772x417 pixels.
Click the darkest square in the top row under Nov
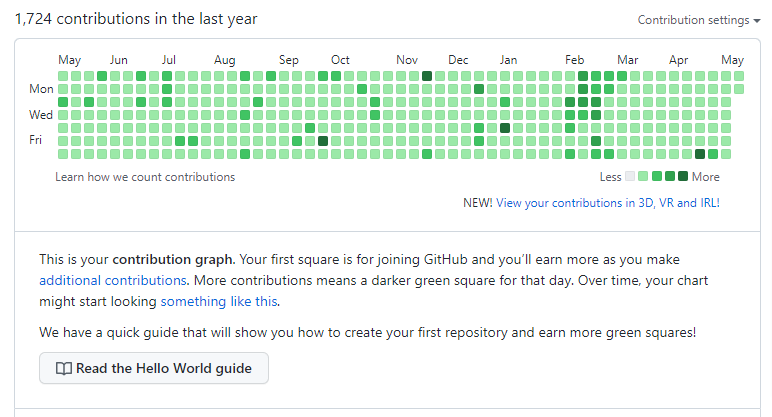[427, 76]
